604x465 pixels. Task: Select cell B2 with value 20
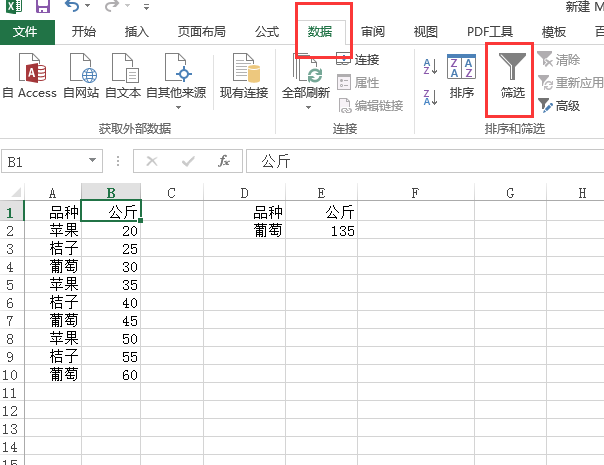(111, 230)
